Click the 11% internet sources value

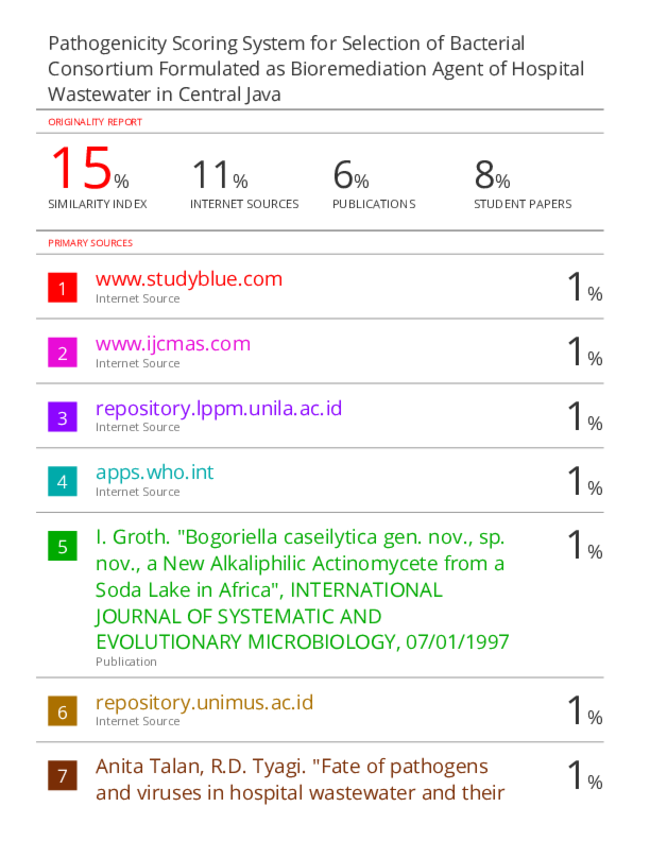click(x=219, y=175)
